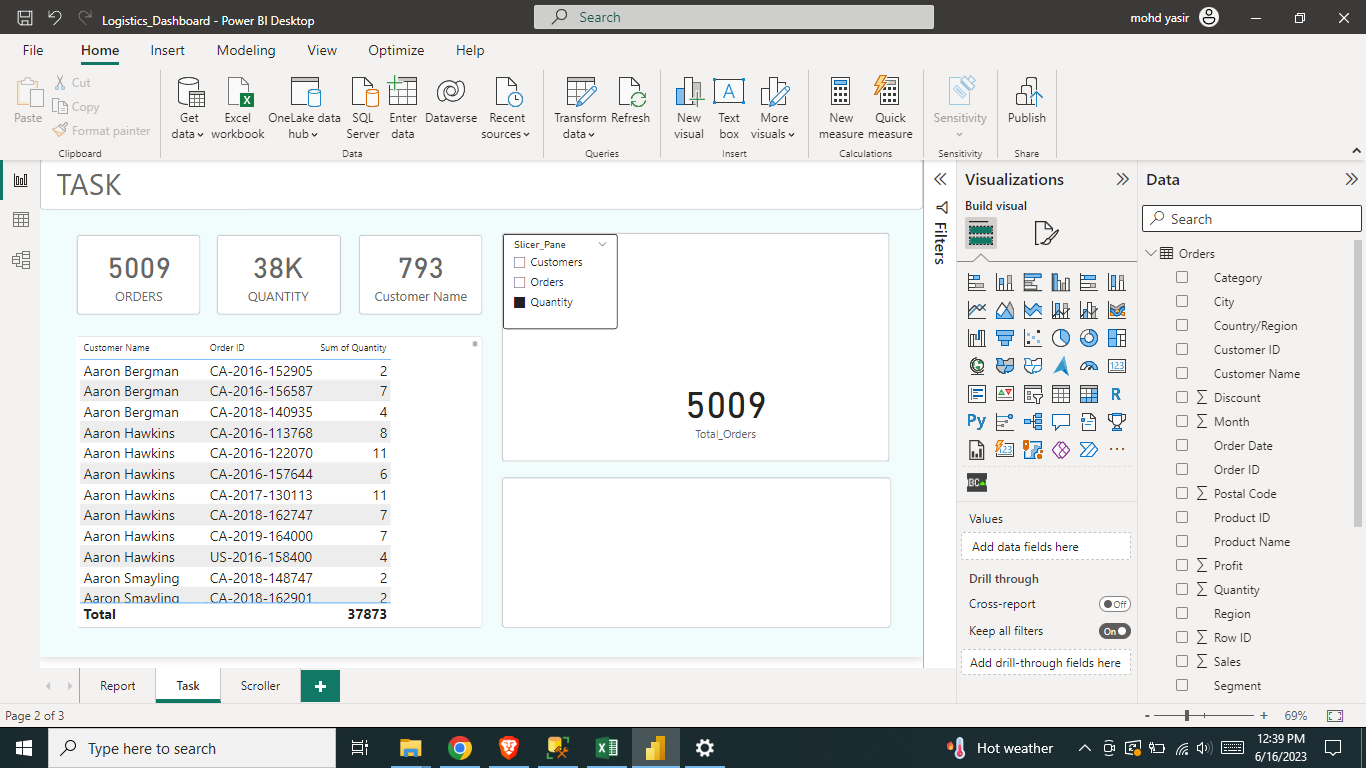
Task: Add a new report page
Action: tap(320, 686)
